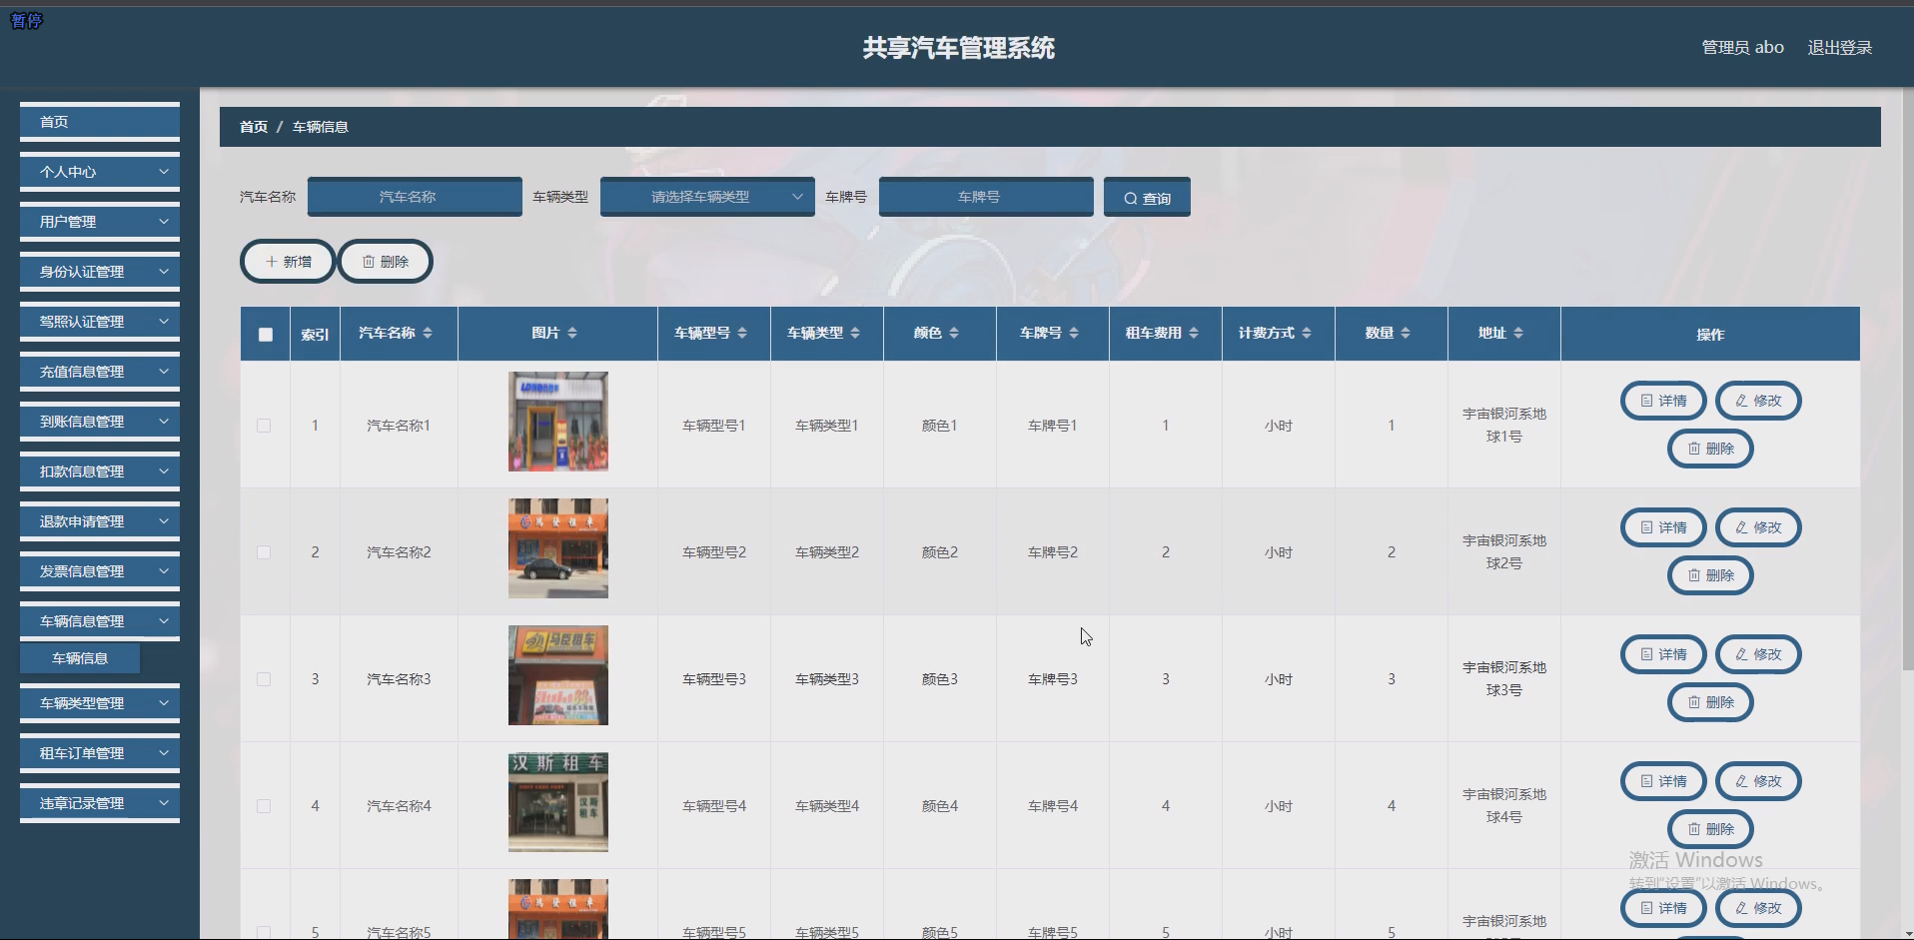The width and height of the screenshot is (1914, 940).
Task: Select the 车辆信息 submenu item
Action: (80, 658)
